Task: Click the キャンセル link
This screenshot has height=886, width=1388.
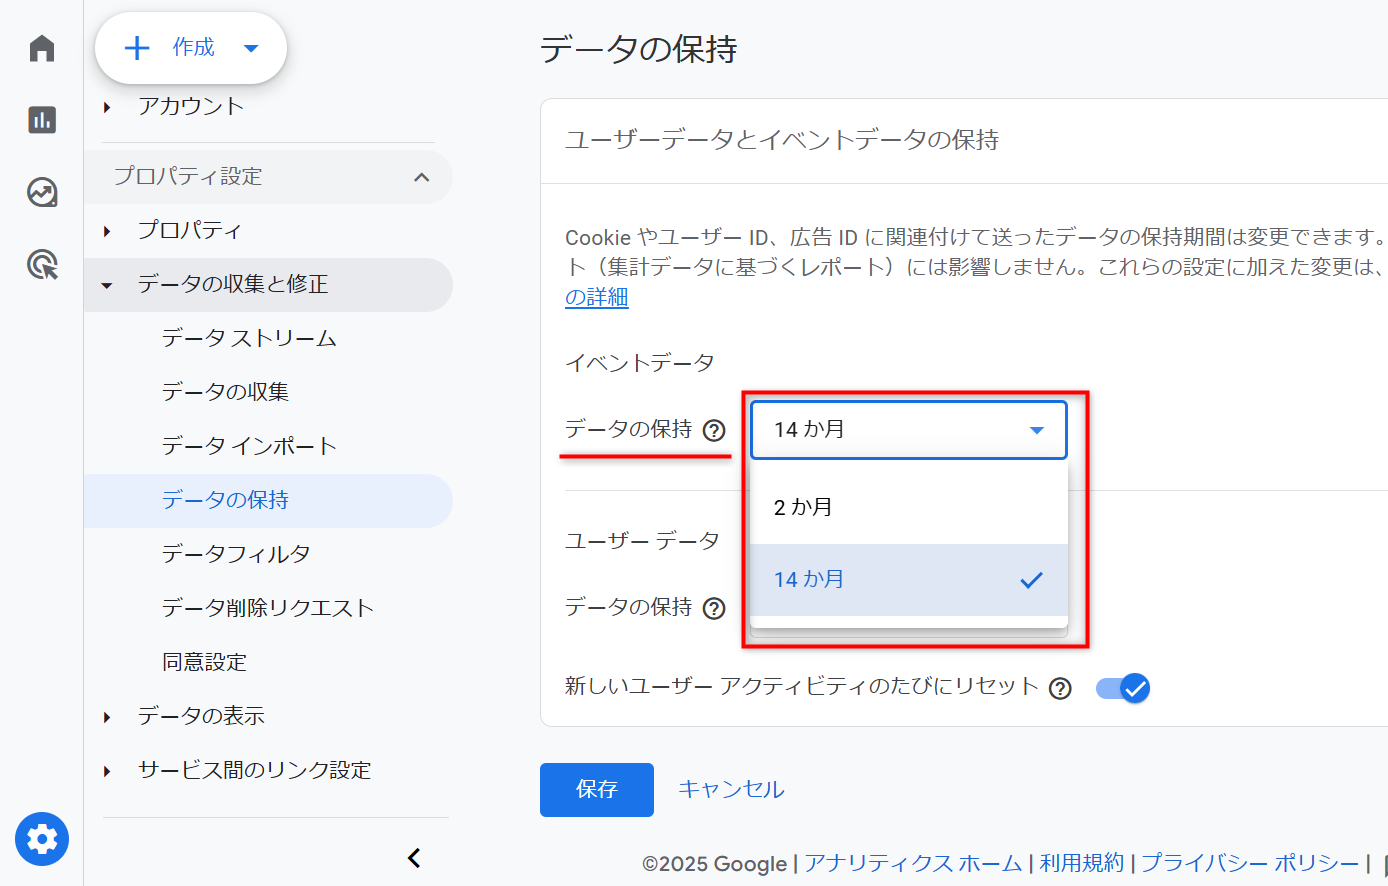Action: (731, 790)
